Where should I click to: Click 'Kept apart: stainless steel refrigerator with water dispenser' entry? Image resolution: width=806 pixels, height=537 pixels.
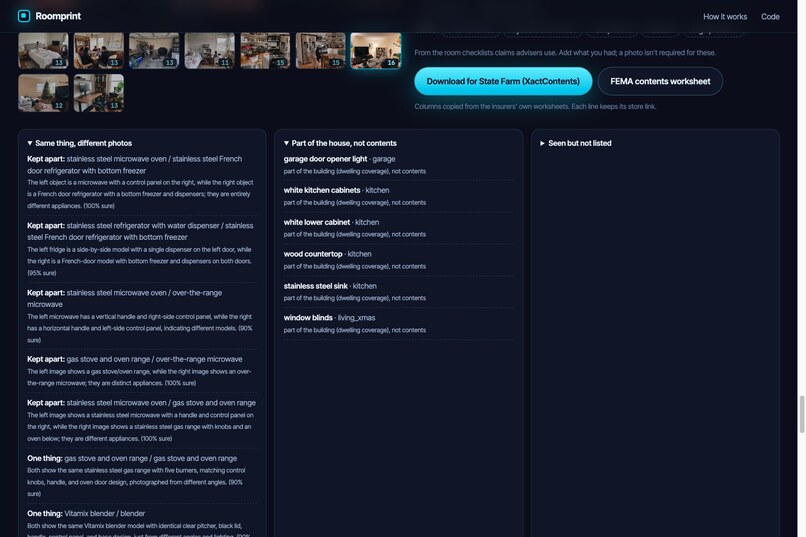[x=142, y=249]
